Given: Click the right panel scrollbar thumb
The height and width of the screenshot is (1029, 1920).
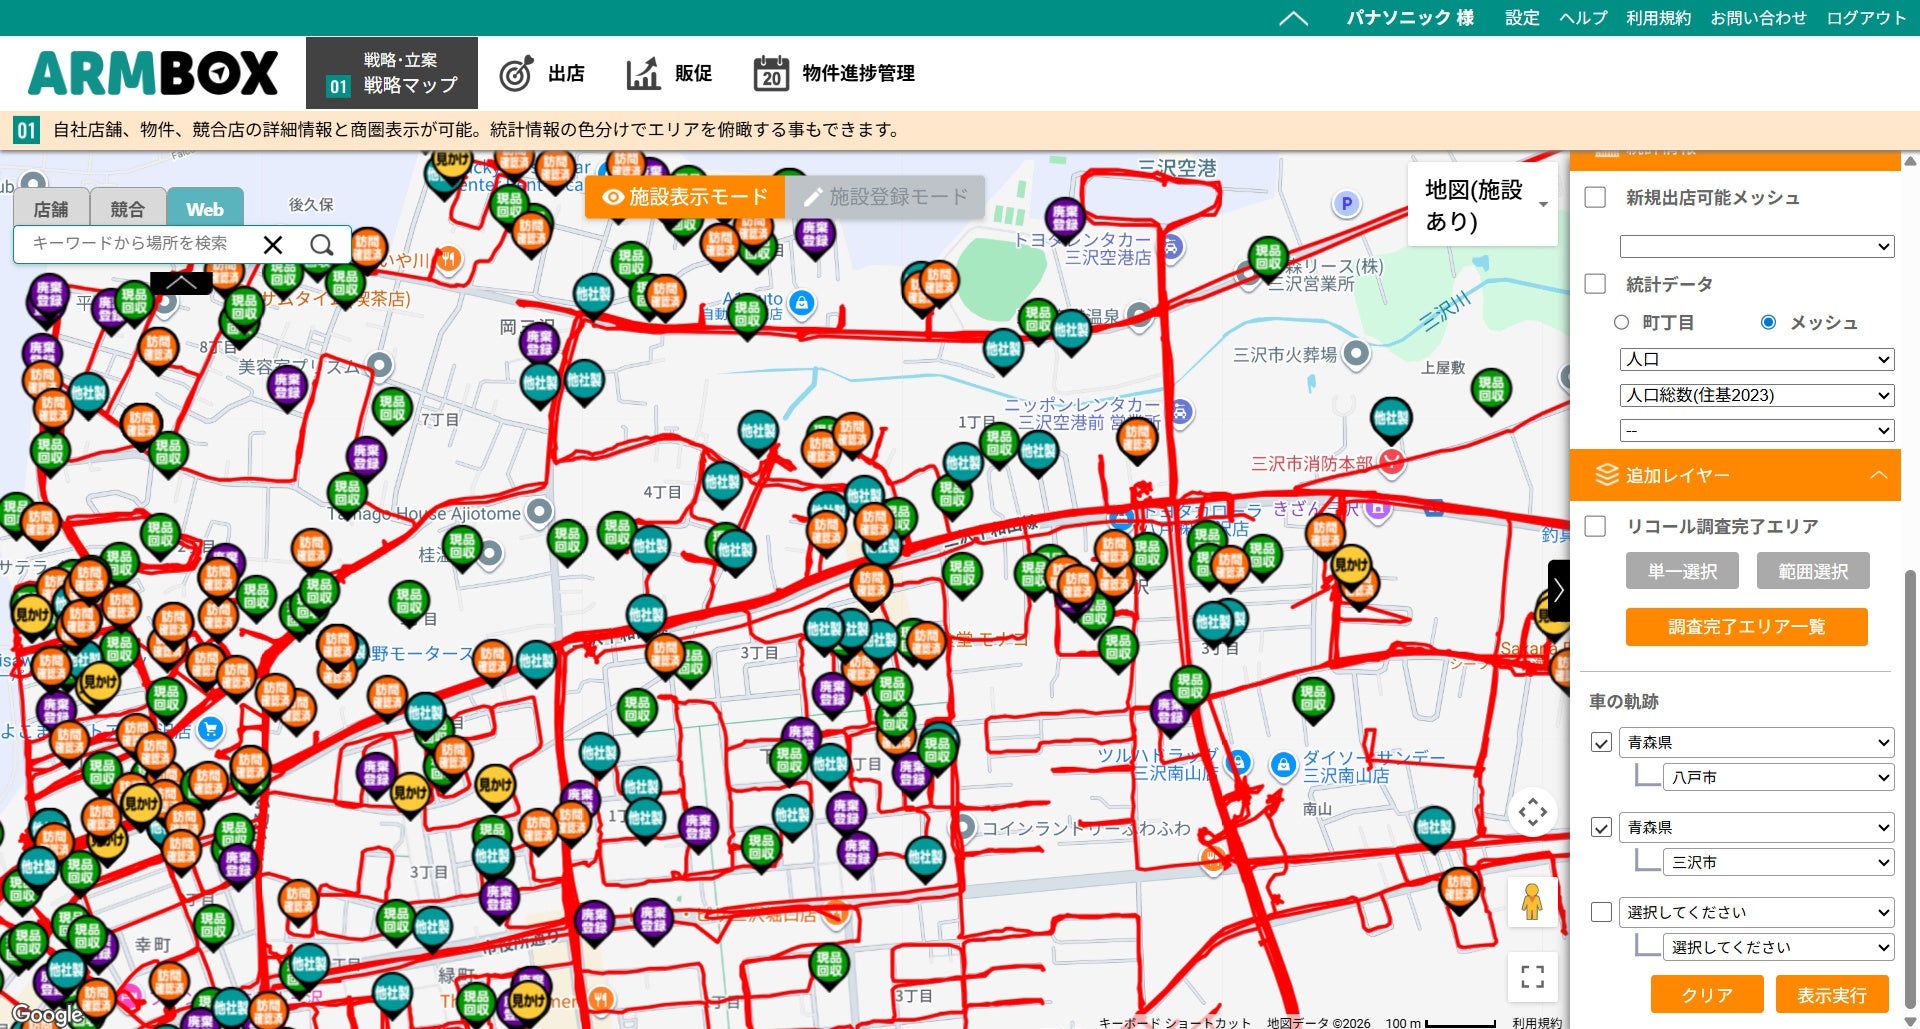Looking at the screenshot, I should (x=1910, y=790).
